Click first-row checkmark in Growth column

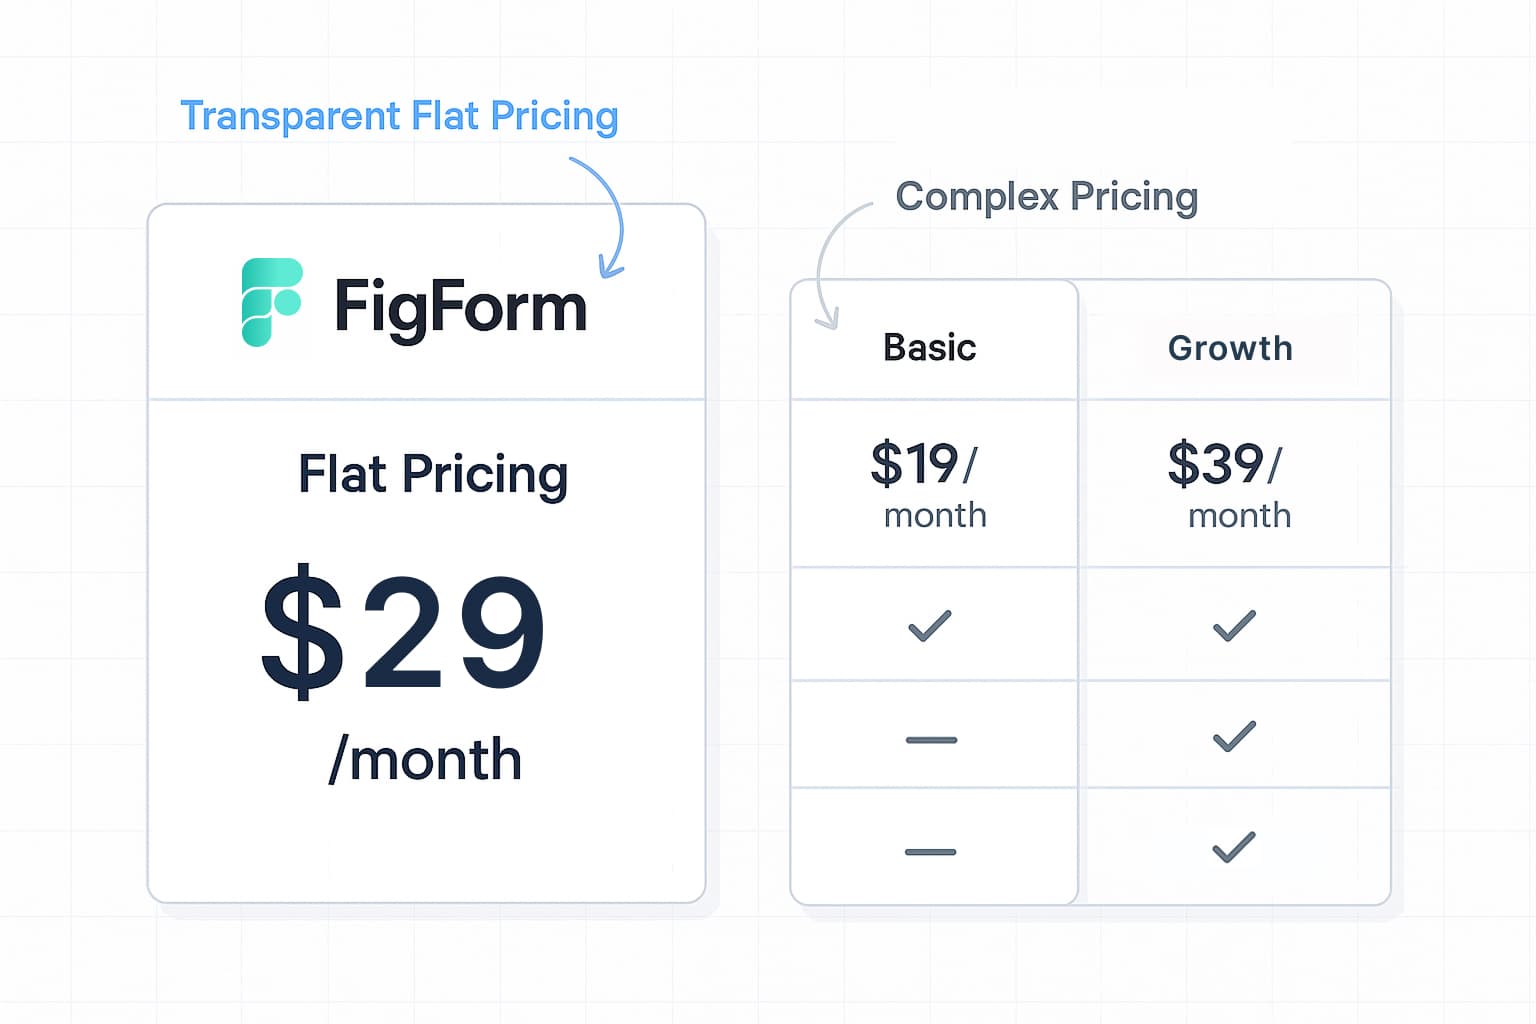(x=1234, y=626)
